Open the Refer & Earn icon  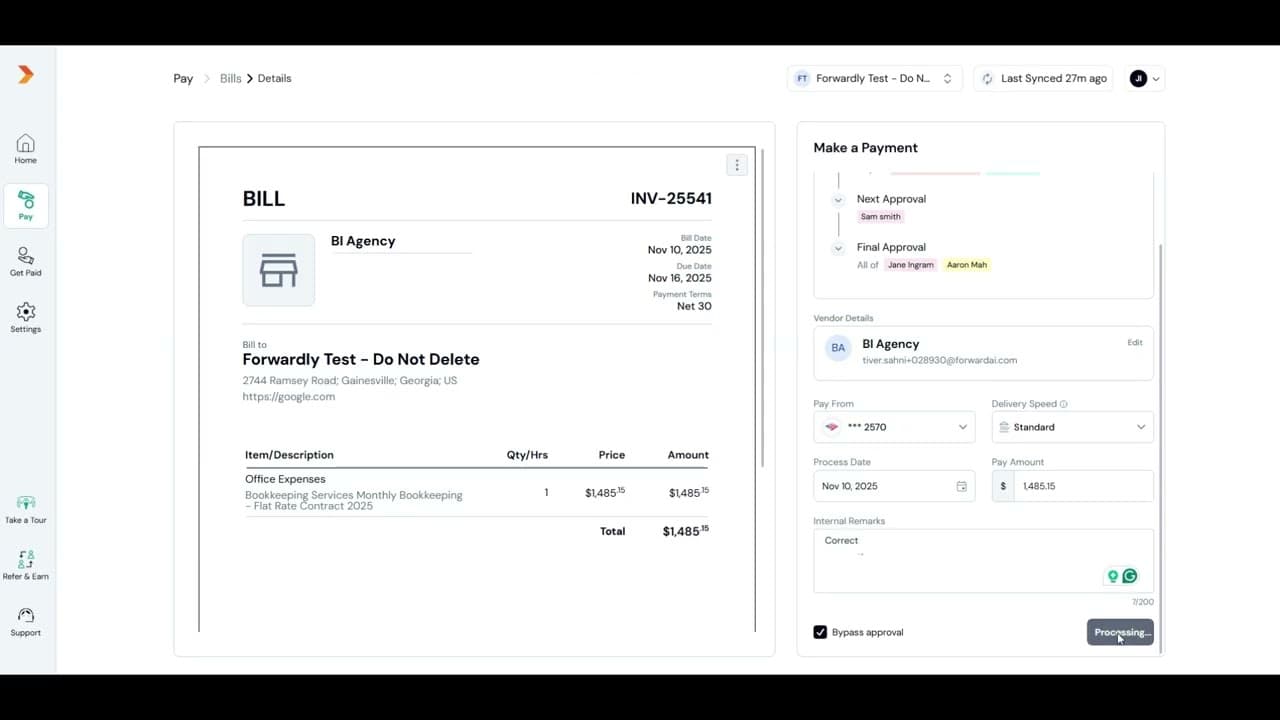point(26,565)
